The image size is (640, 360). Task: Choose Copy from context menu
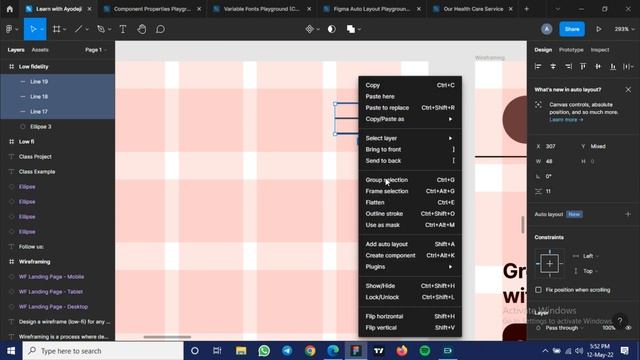point(410,85)
